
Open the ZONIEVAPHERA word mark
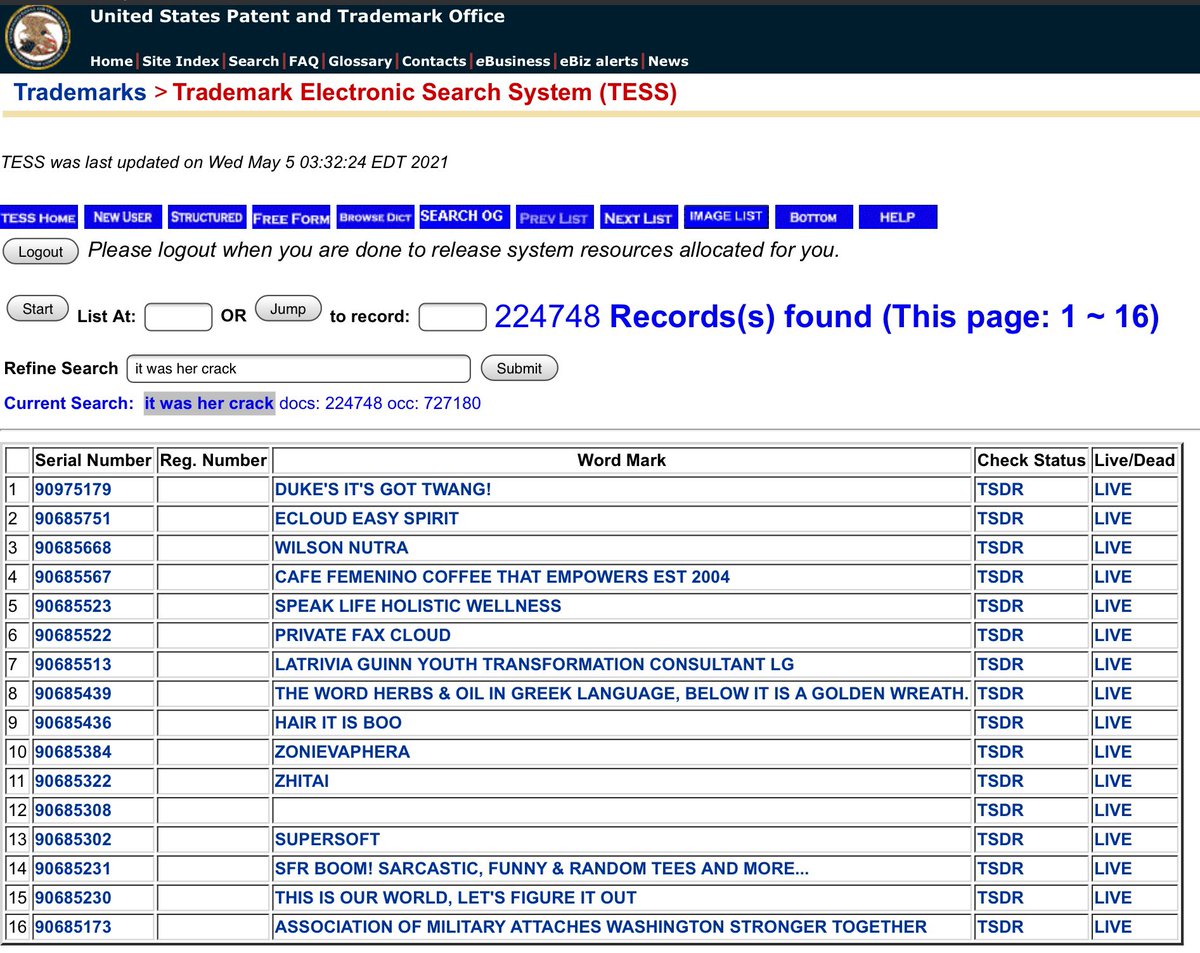tap(342, 750)
